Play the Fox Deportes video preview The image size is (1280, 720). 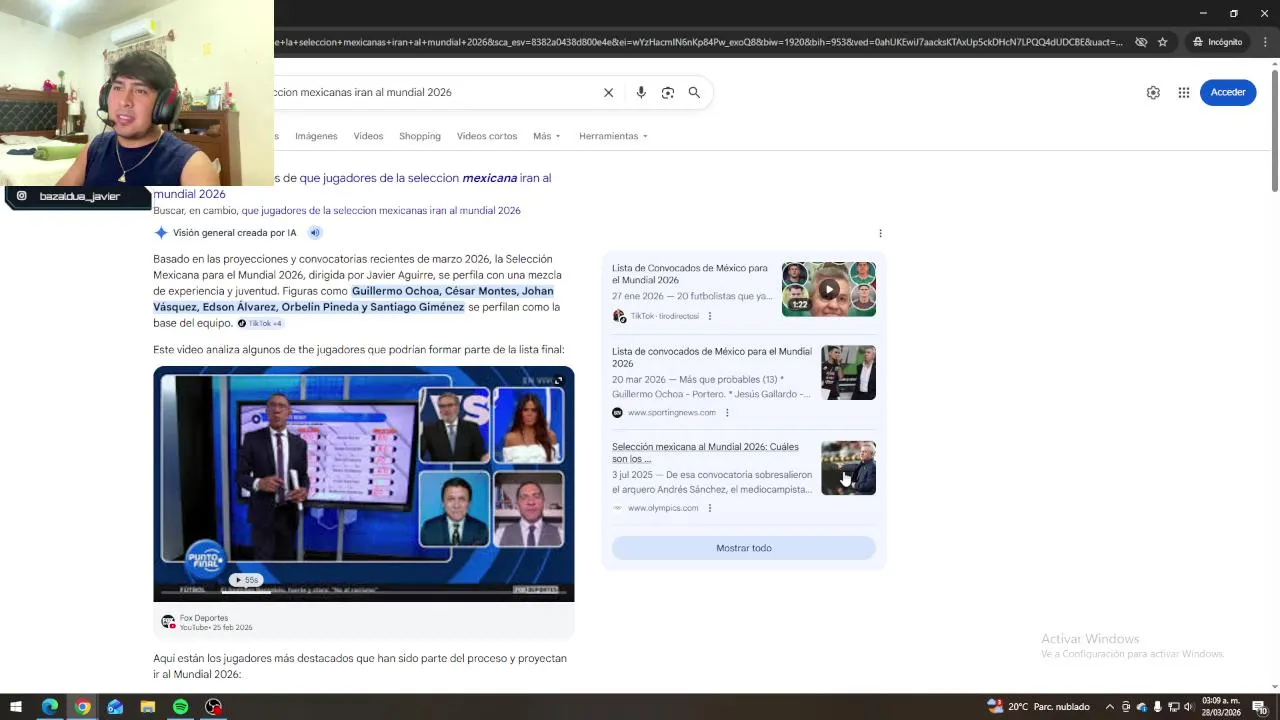(x=364, y=484)
